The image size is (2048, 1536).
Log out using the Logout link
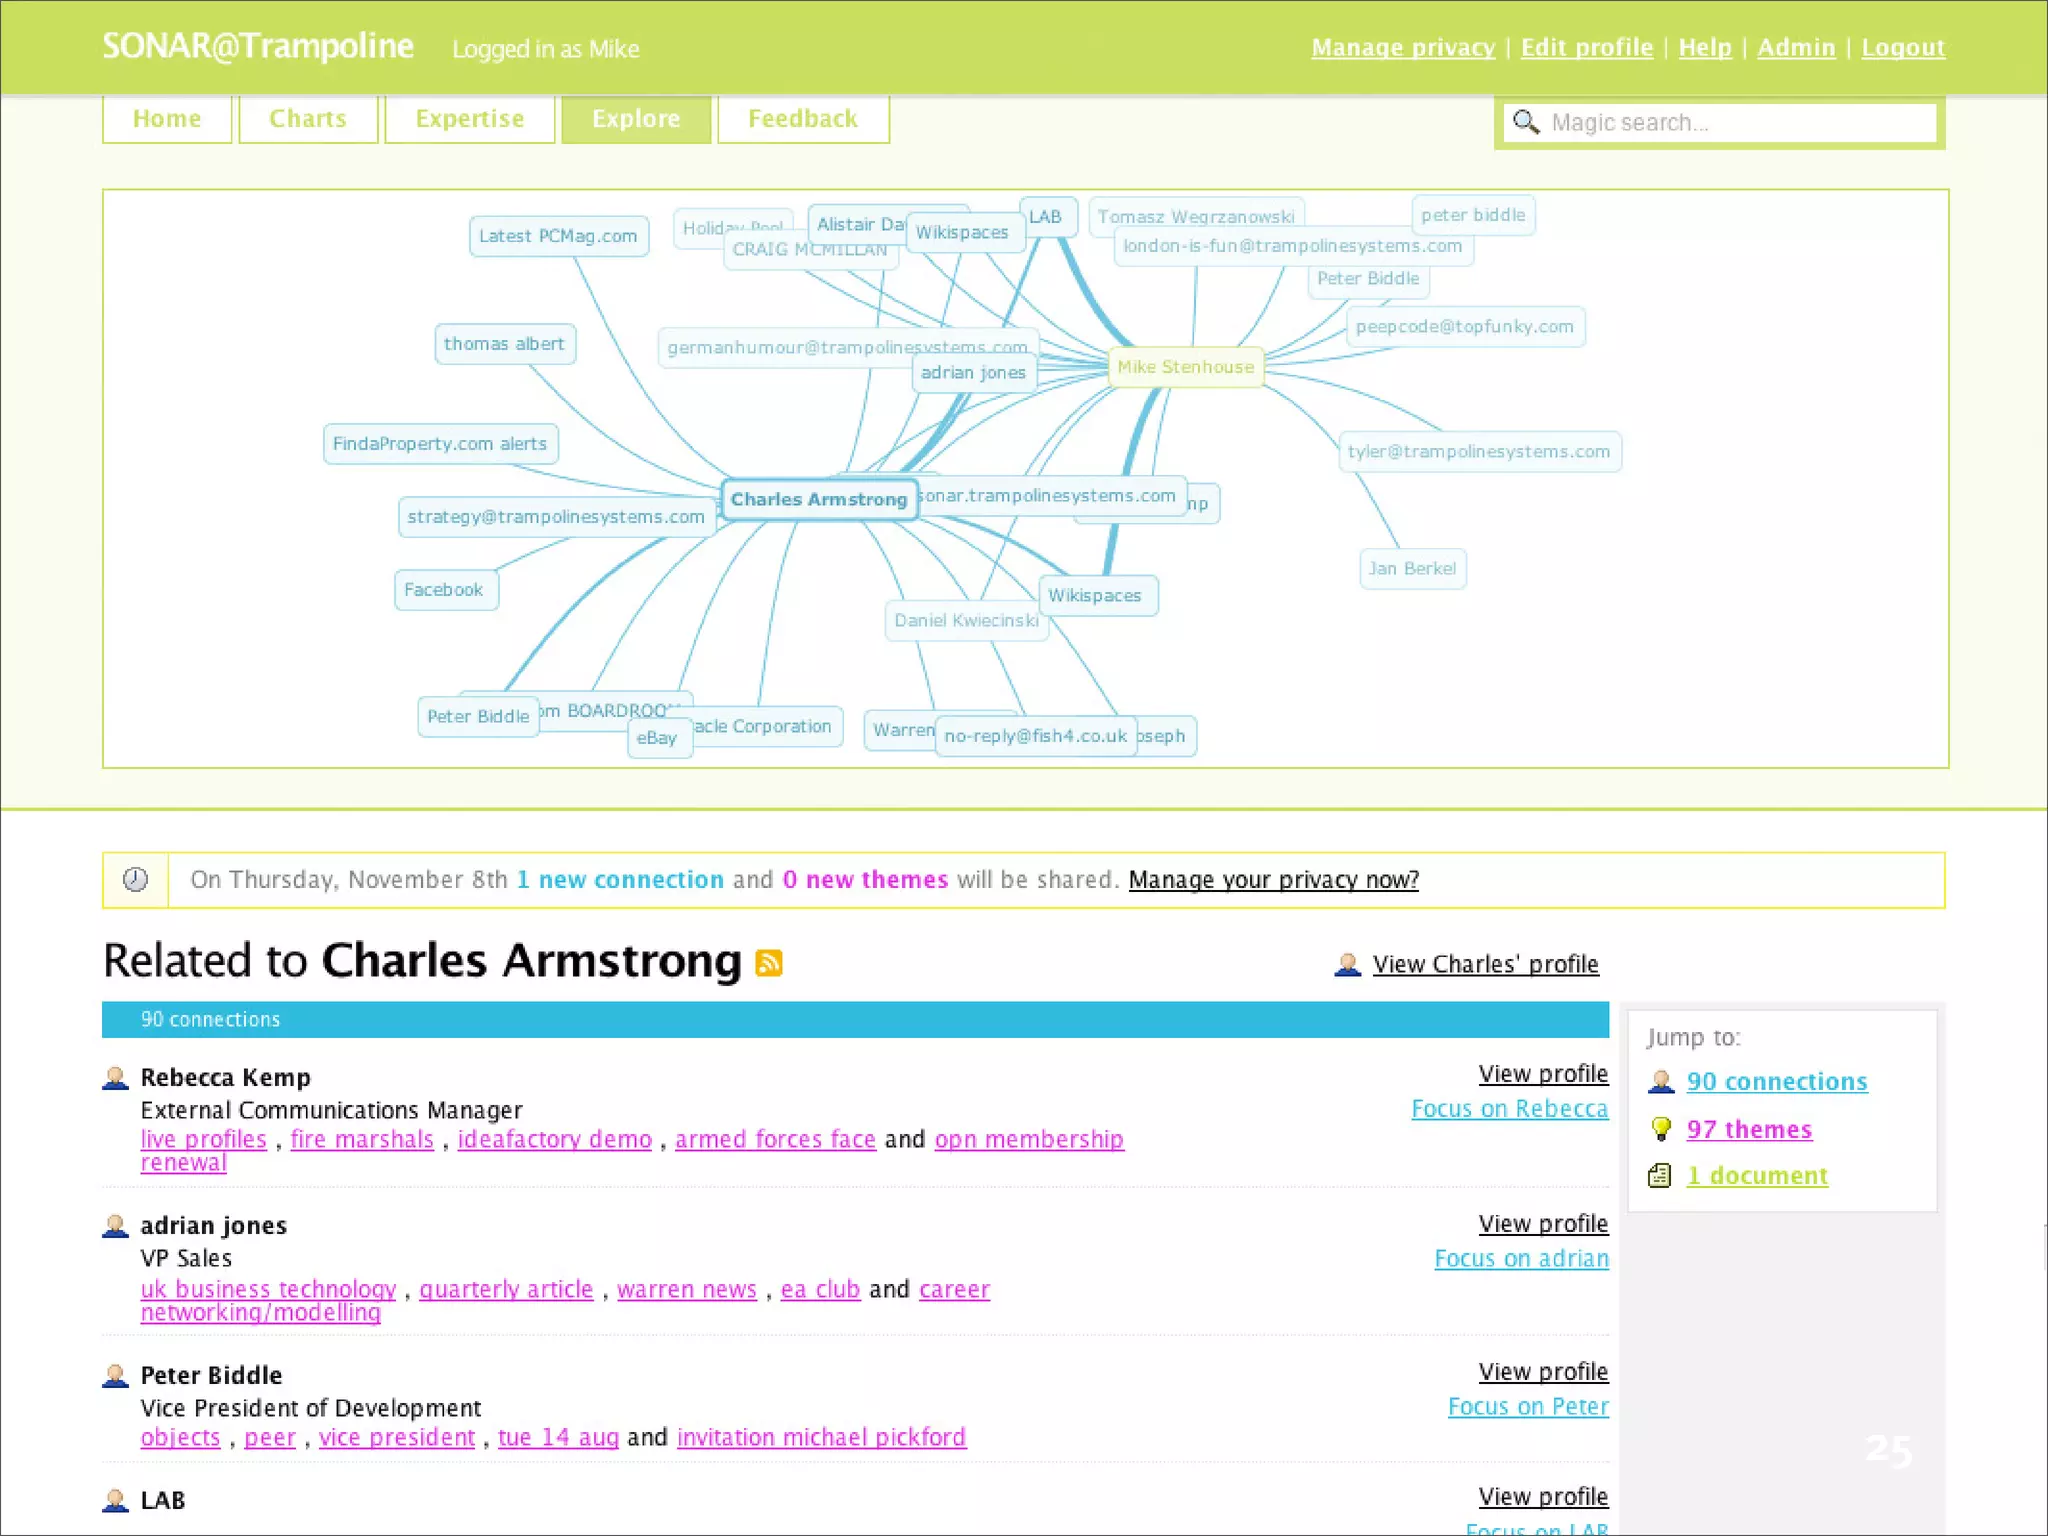1902,47
